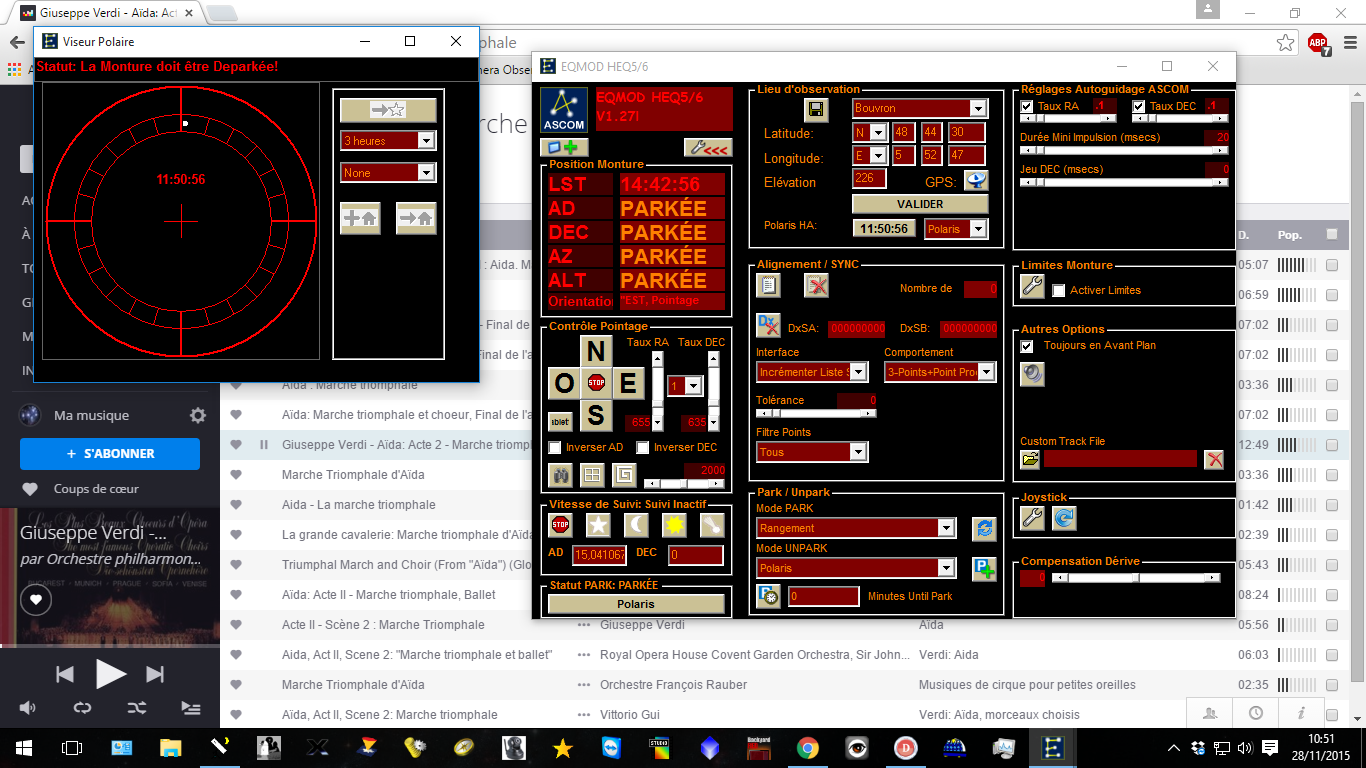Click the Dx reset sync icon

click(x=768, y=326)
